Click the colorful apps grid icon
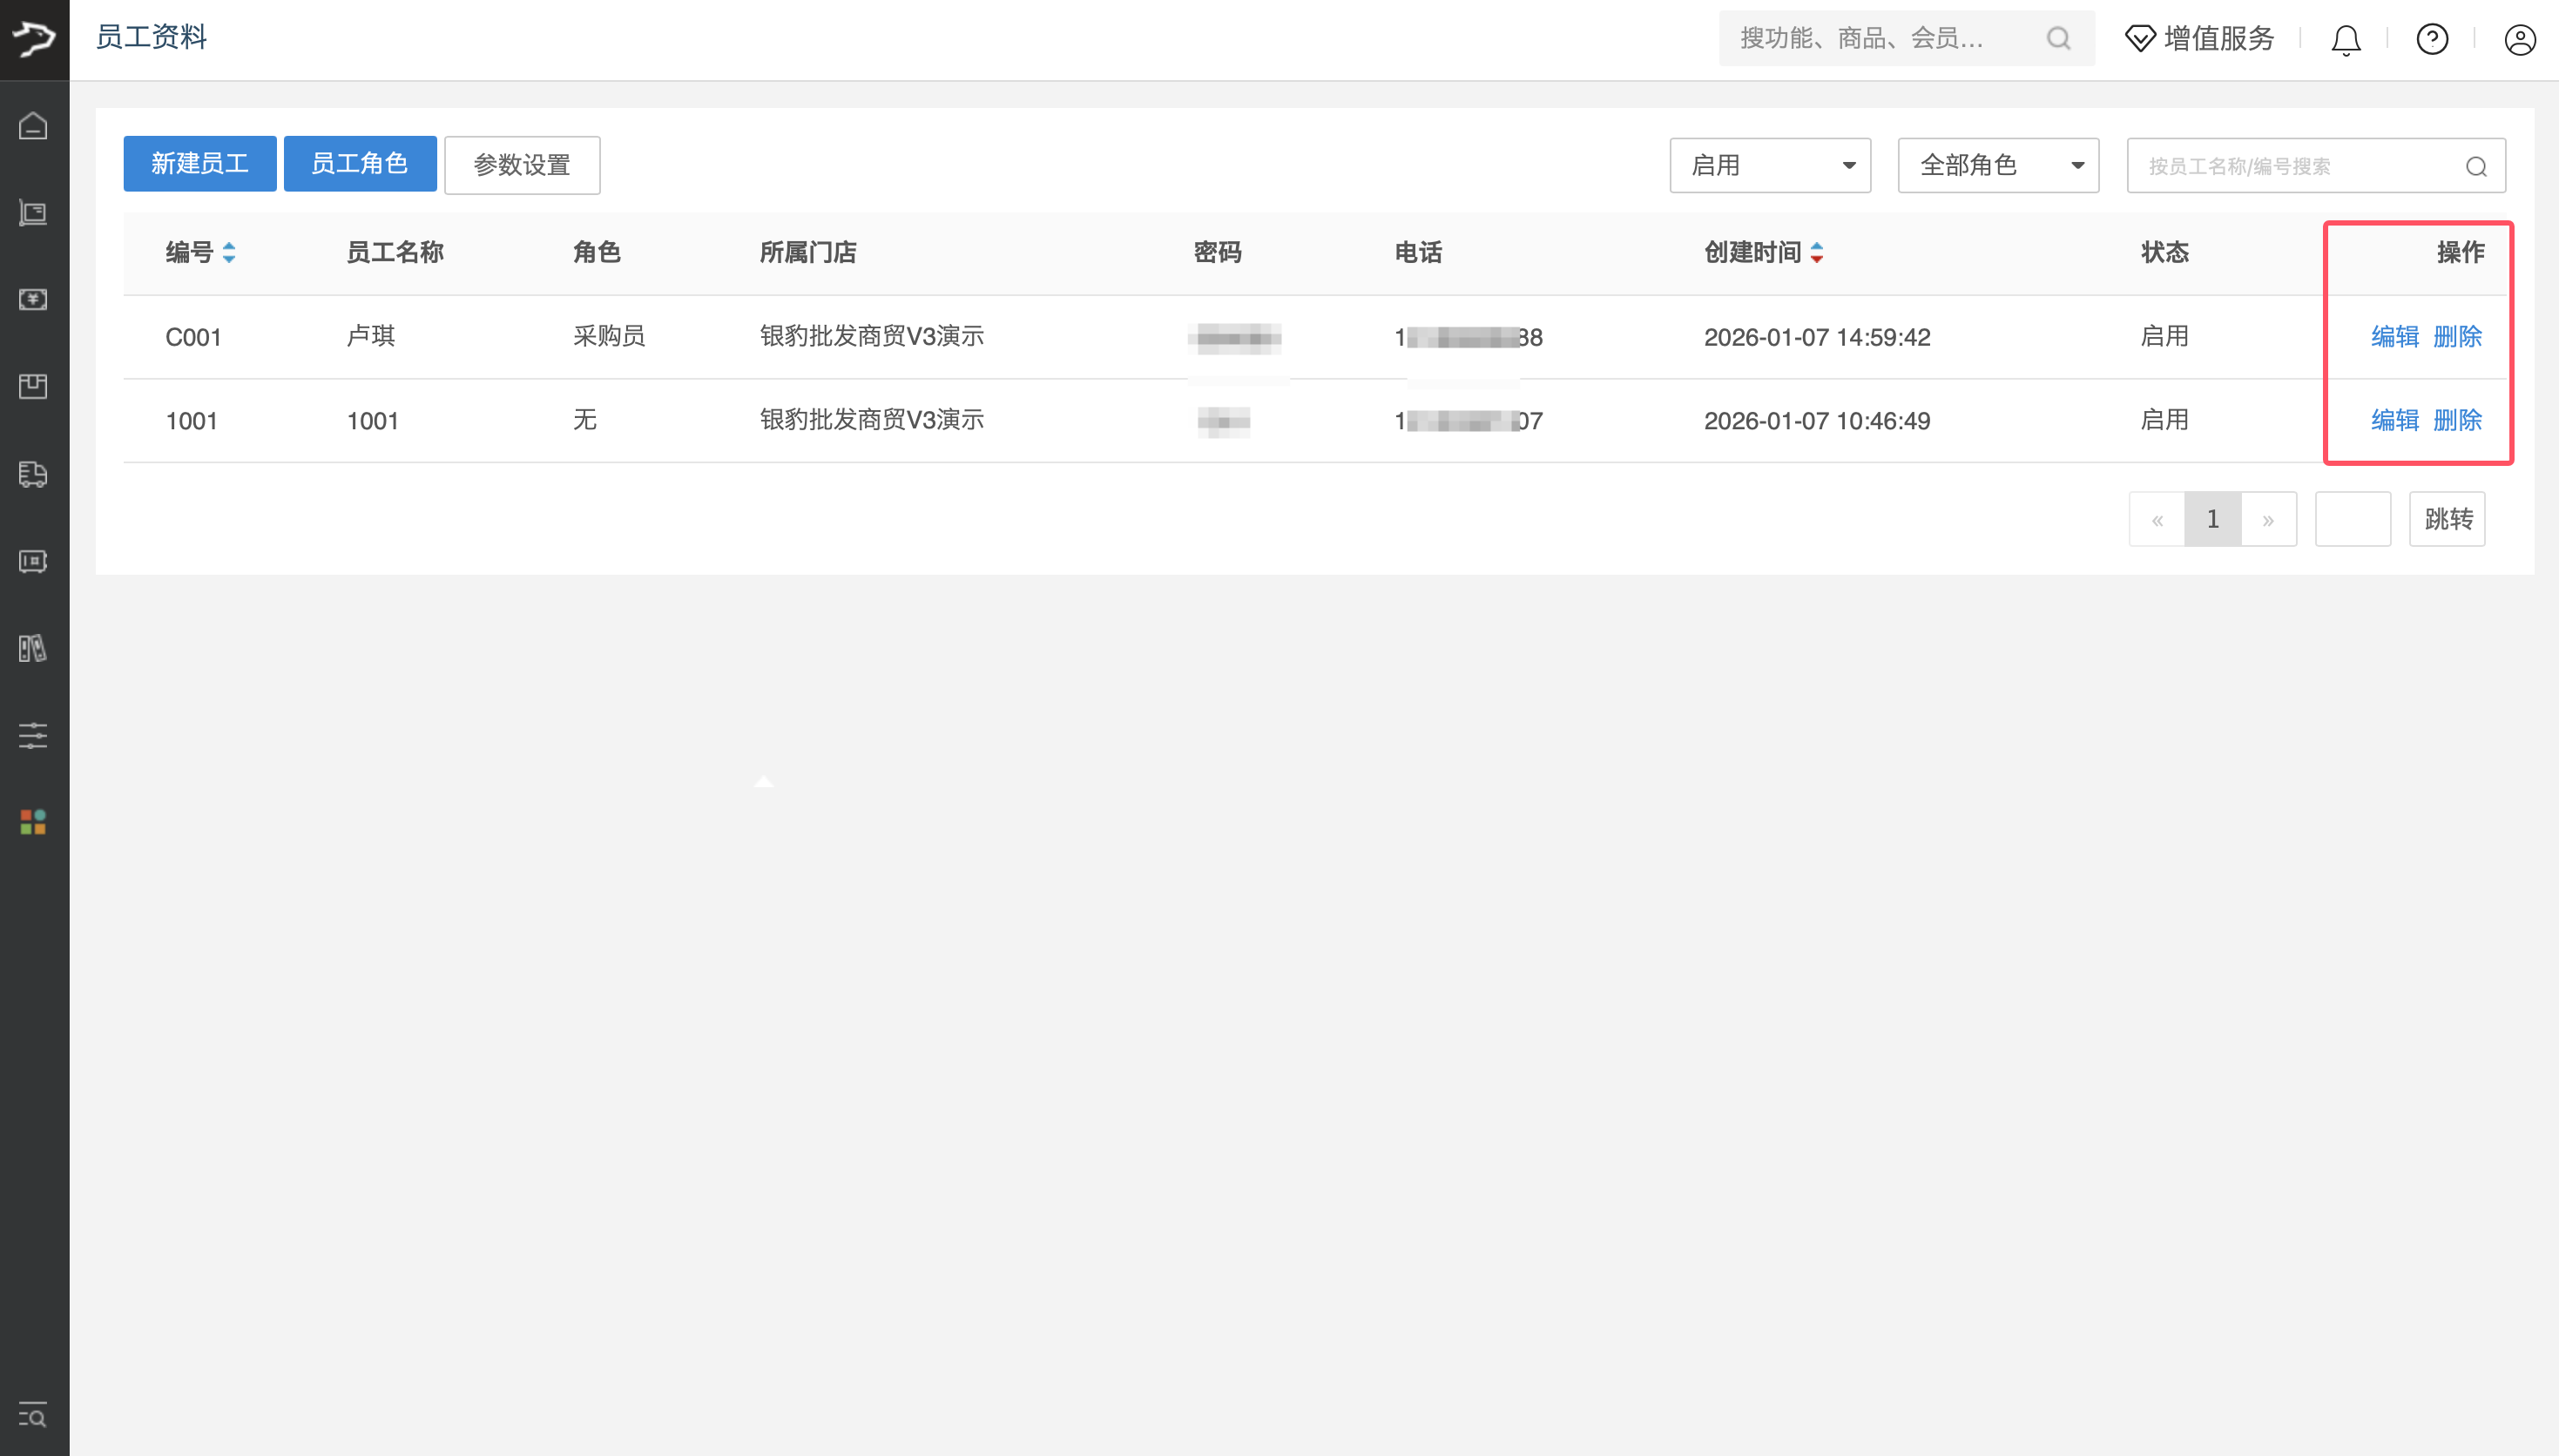This screenshot has height=1456, width=2559. pyautogui.click(x=33, y=822)
